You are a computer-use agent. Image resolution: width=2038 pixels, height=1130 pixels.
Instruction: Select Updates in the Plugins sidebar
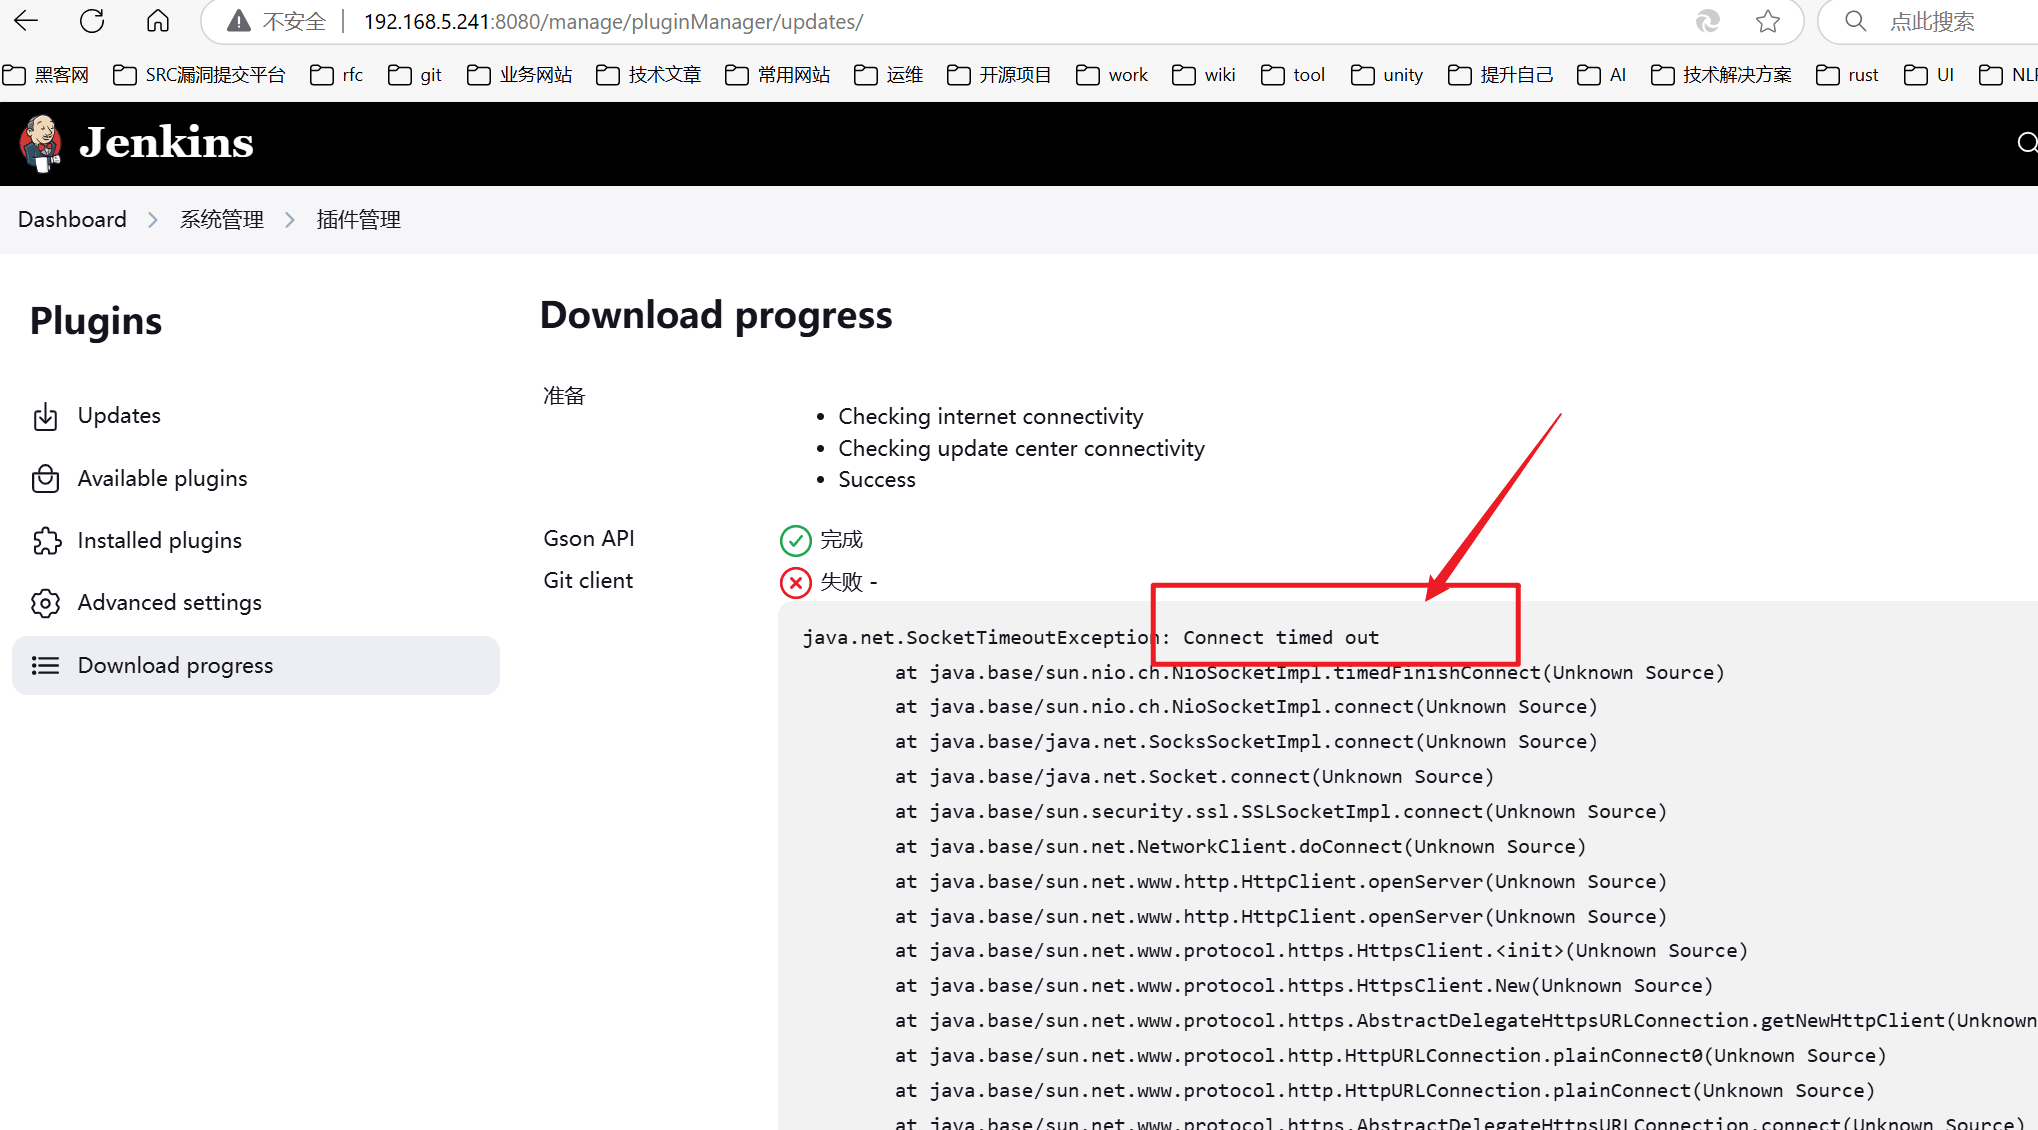click(256, 416)
